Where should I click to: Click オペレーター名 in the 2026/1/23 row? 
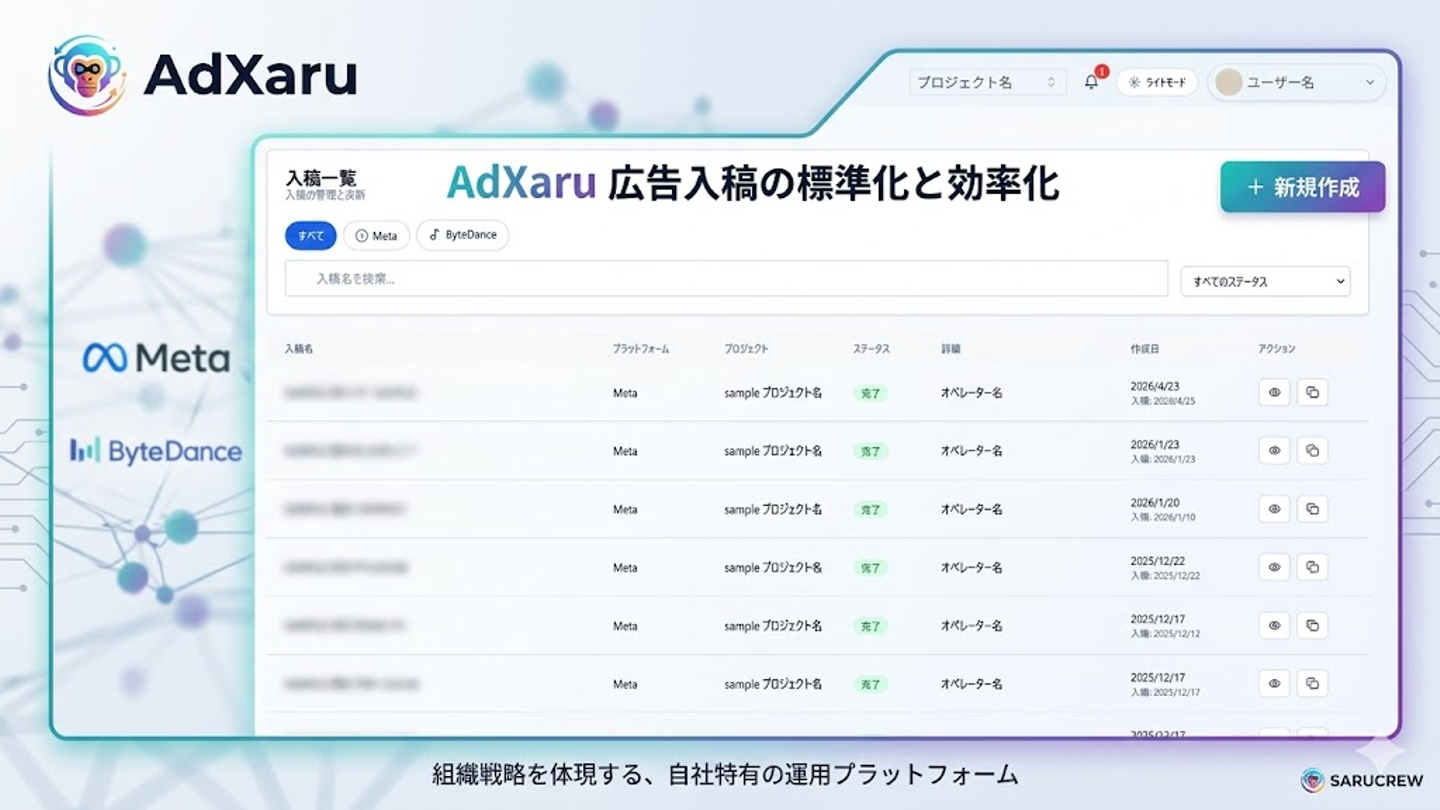971,451
